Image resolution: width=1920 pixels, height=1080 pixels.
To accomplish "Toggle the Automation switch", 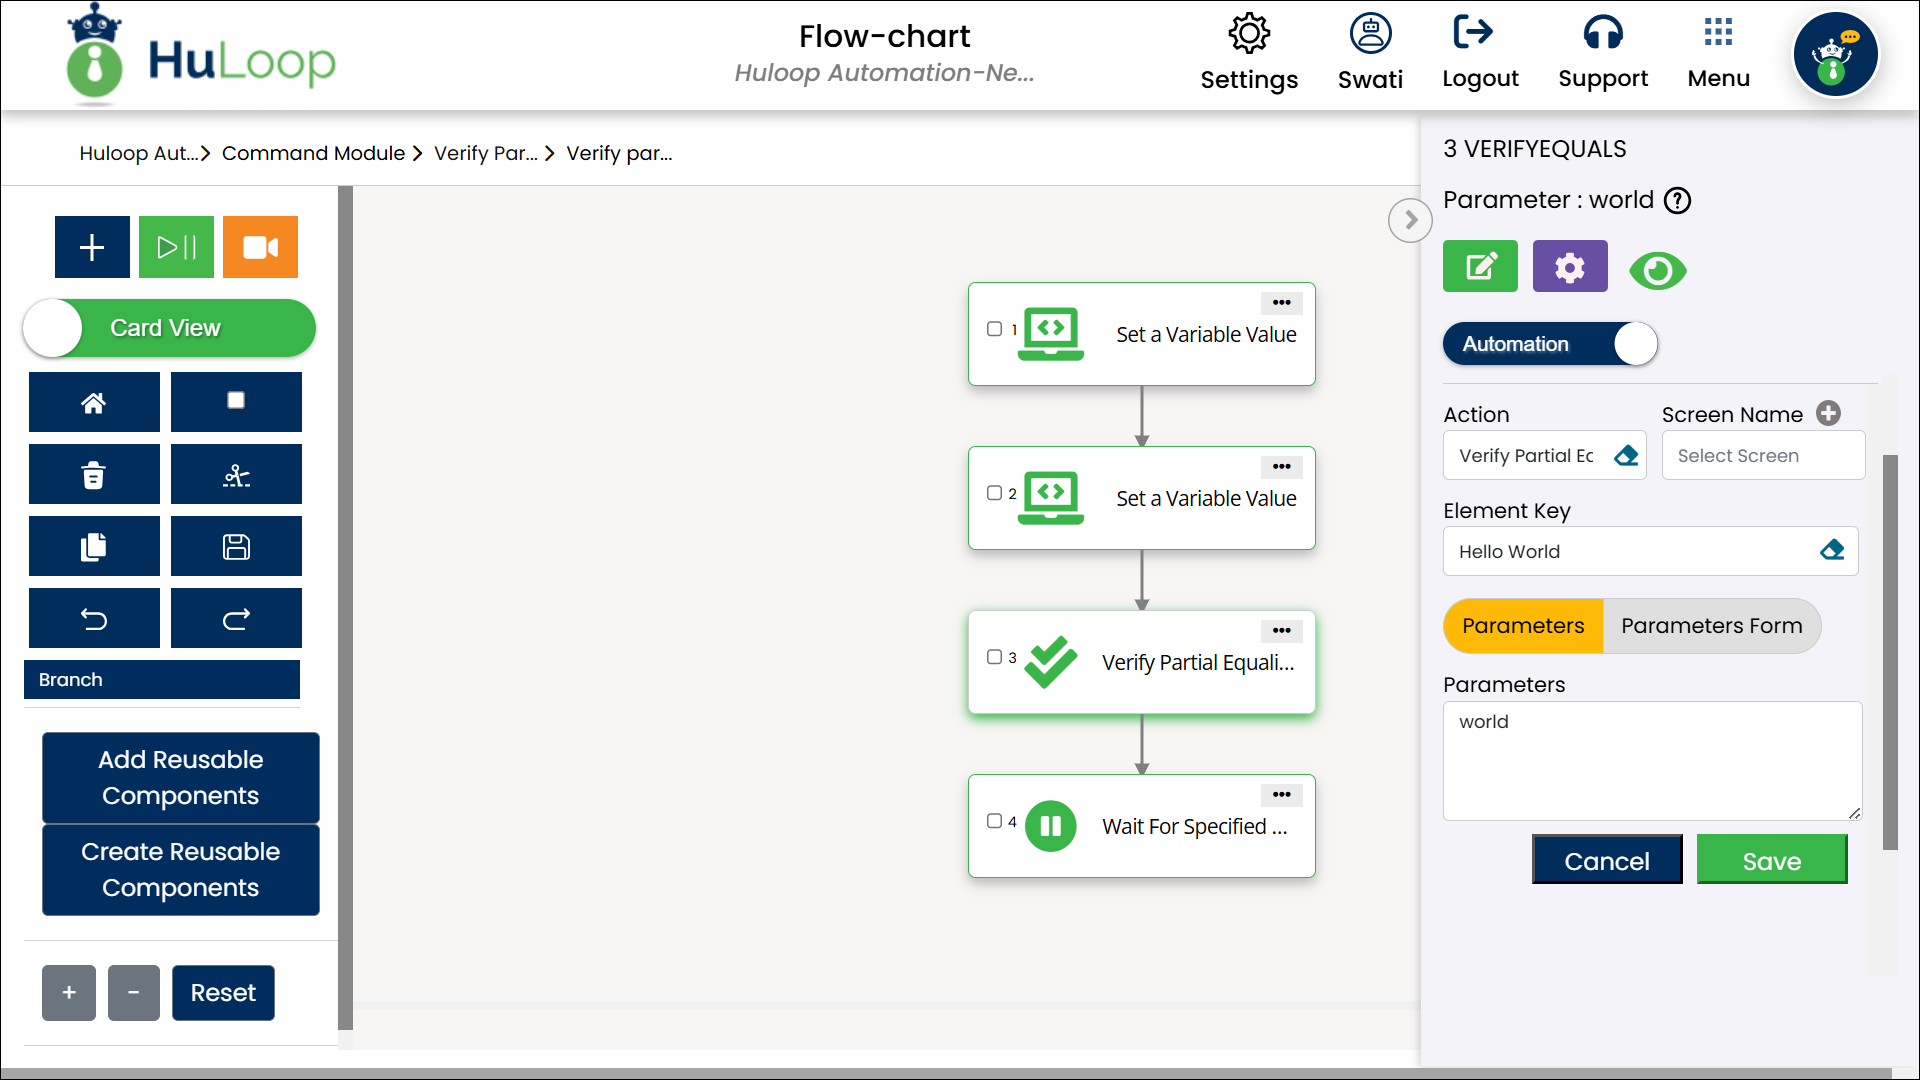I will 1550,344.
